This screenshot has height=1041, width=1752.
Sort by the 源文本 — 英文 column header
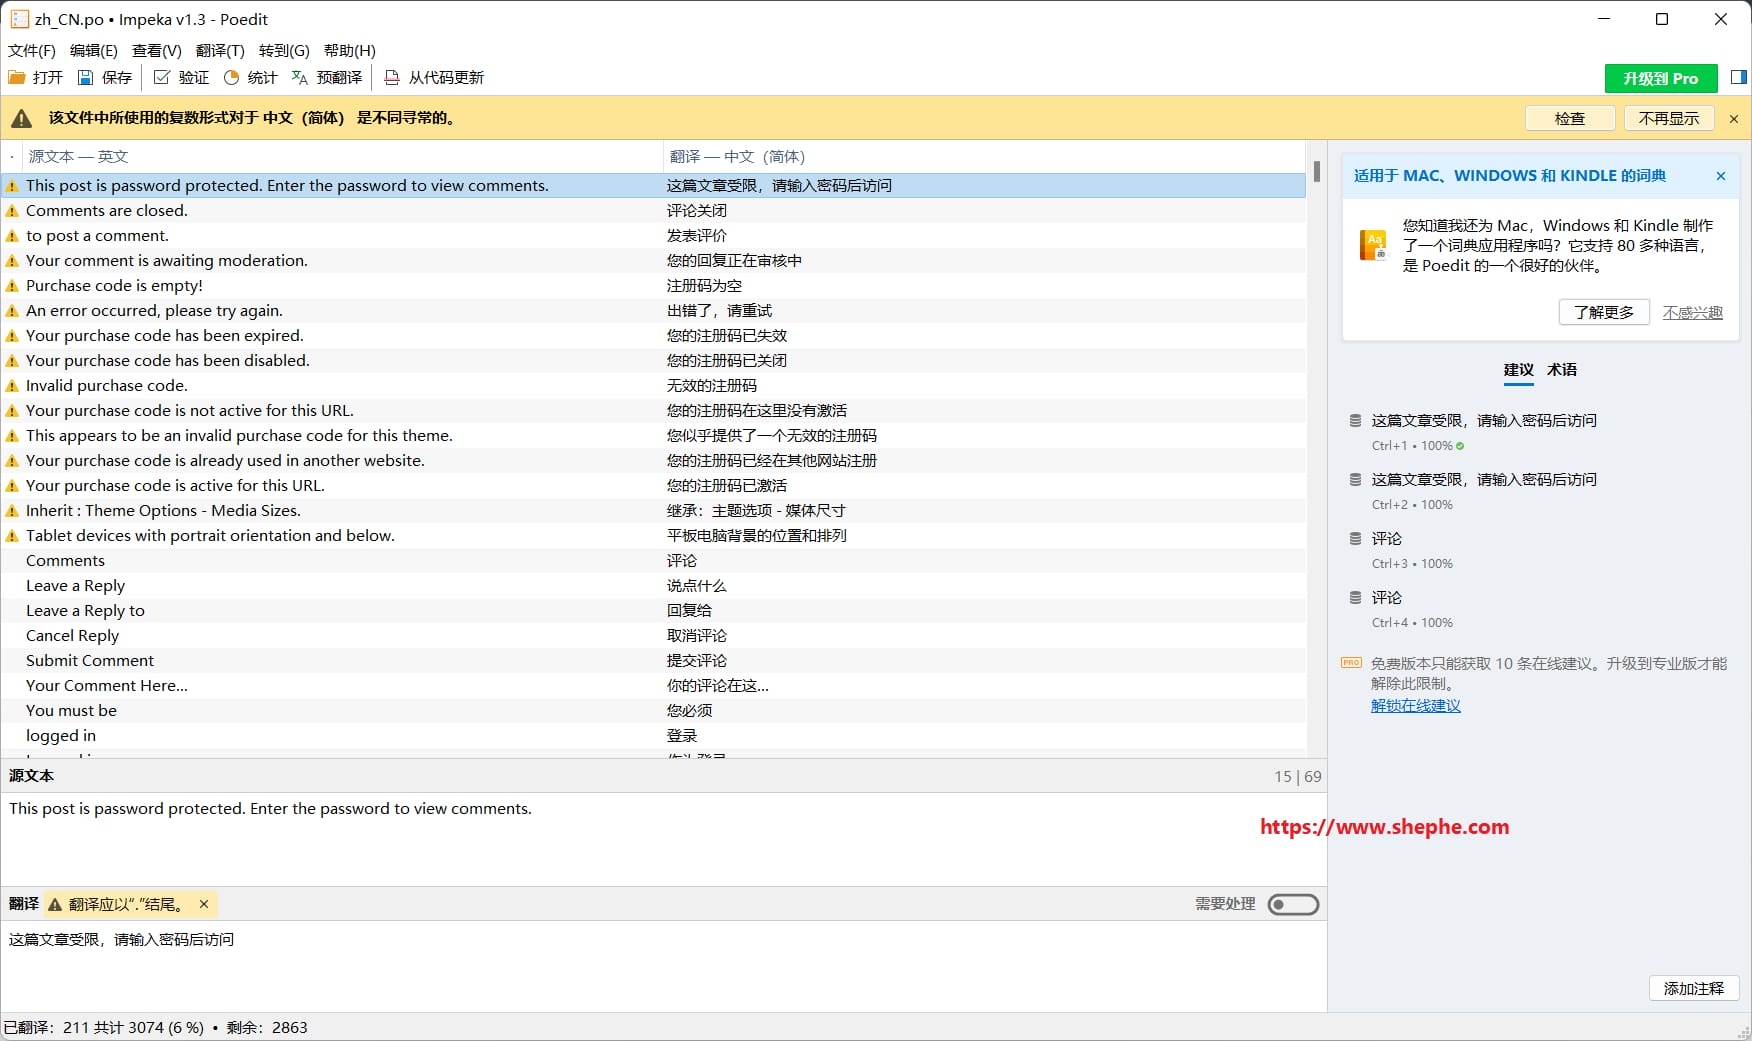pos(78,157)
